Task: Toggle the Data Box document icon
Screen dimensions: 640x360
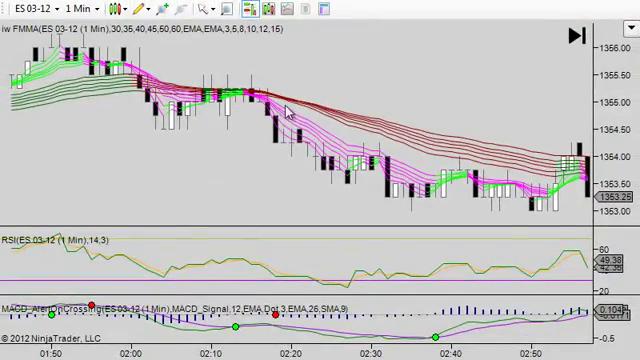Action: (x=305, y=9)
